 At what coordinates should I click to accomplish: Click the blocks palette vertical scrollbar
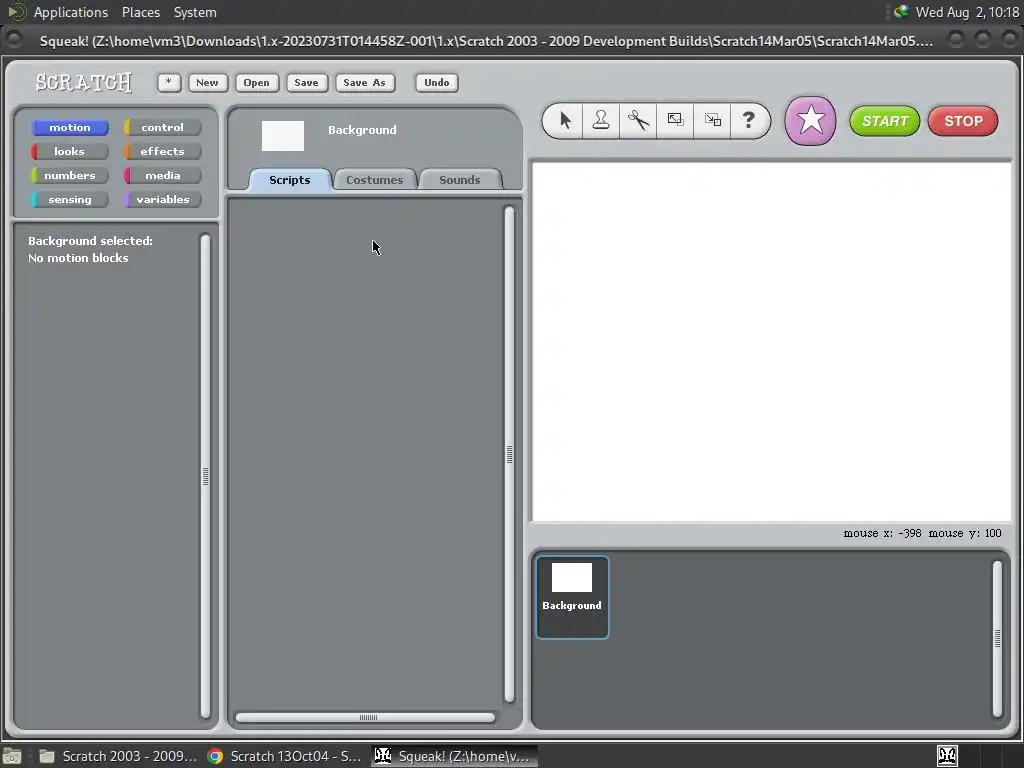click(205, 476)
